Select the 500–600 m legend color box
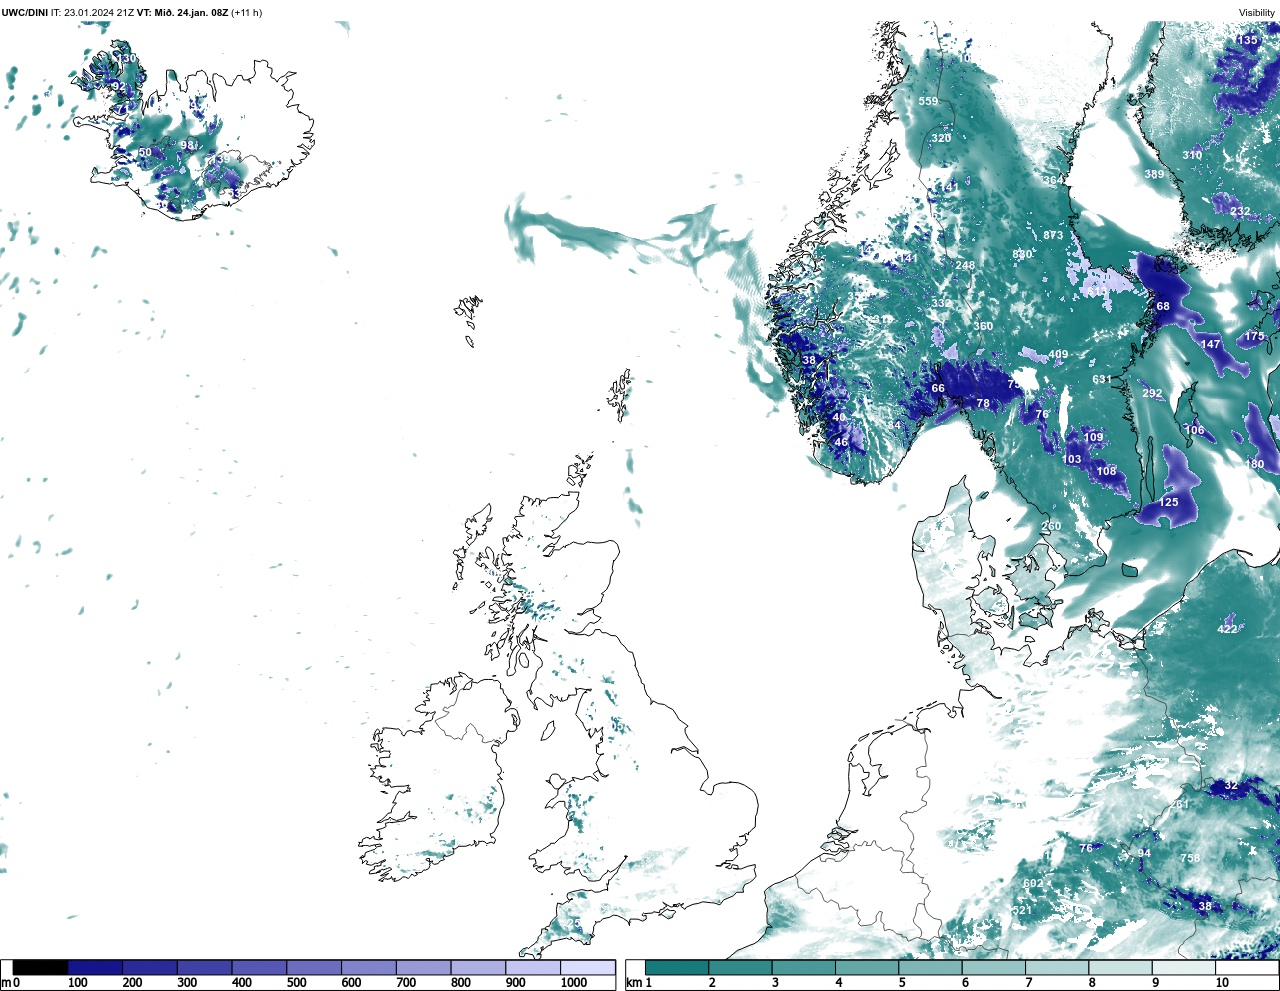The width and height of the screenshot is (1280, 991). [314, 967]
